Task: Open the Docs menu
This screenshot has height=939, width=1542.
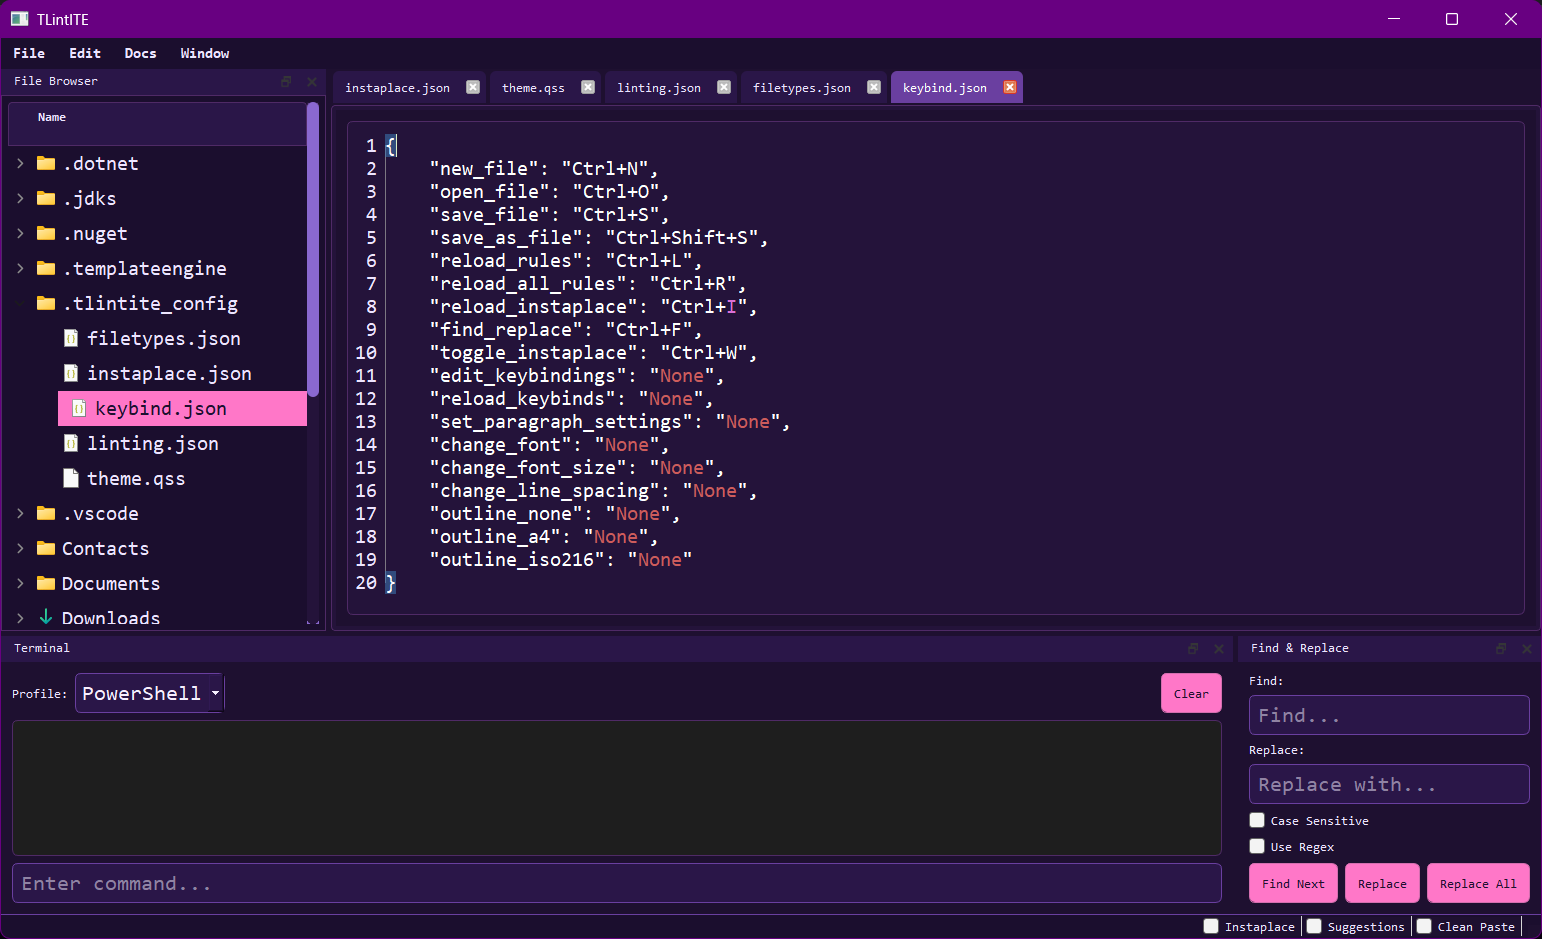Action: [140, 53]
